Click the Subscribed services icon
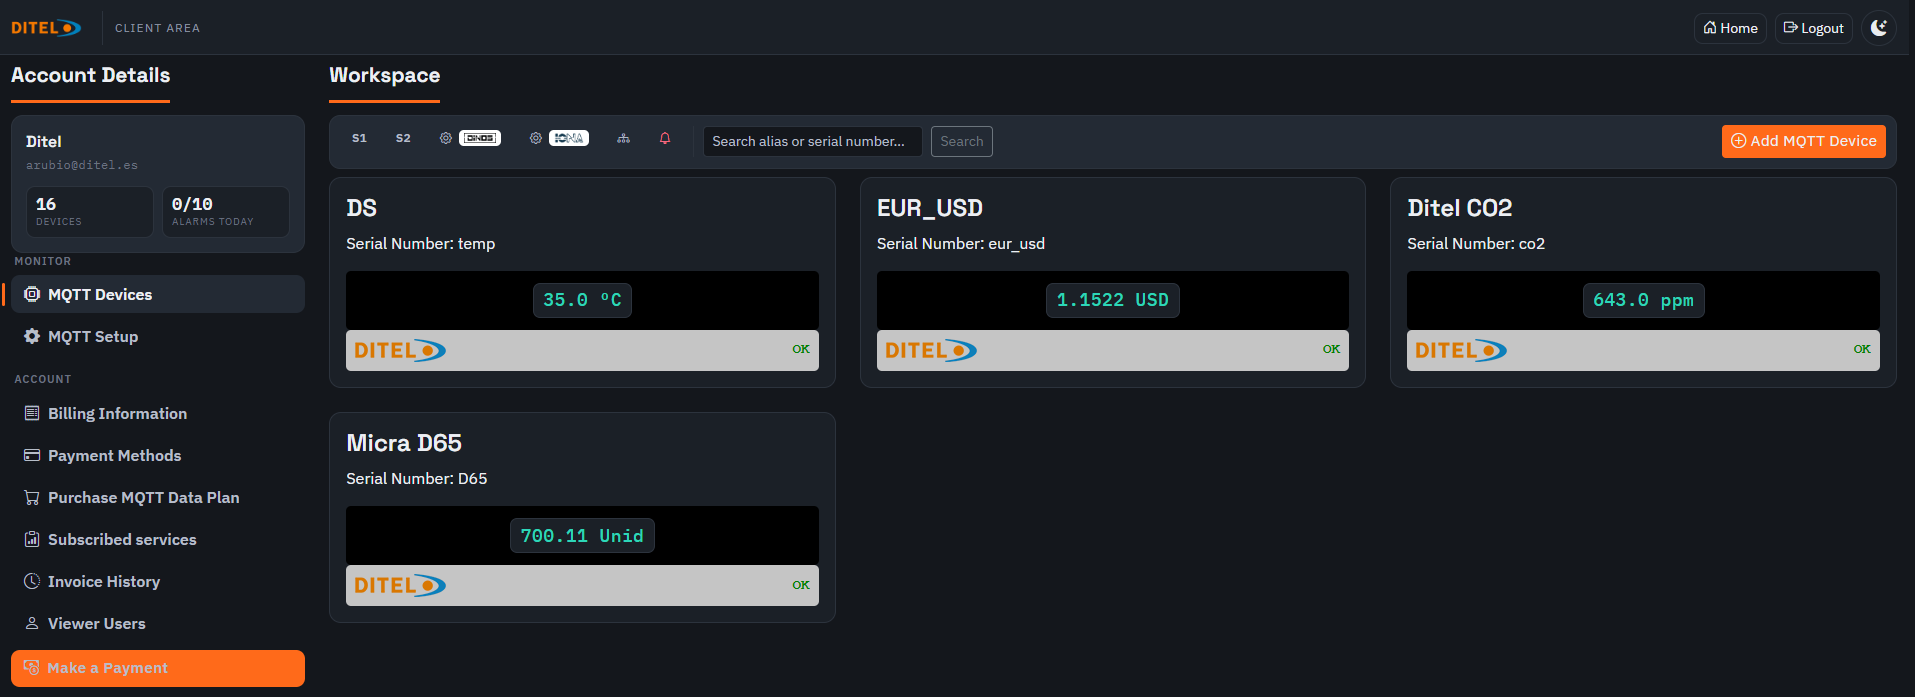The image size is (1915, 697). coord(32,539)
